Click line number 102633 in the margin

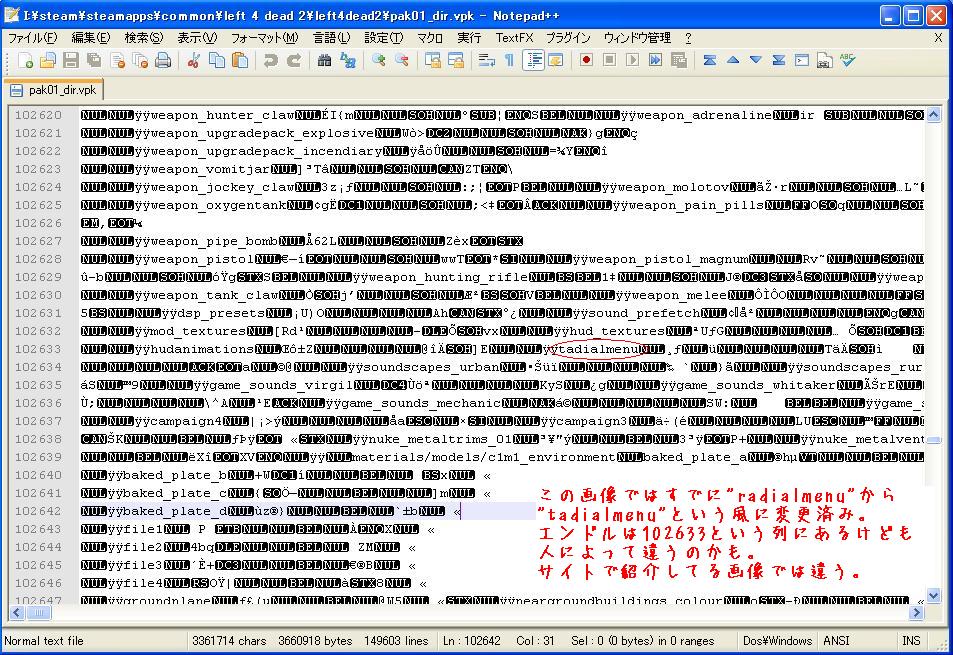click(x=38, y=349)
